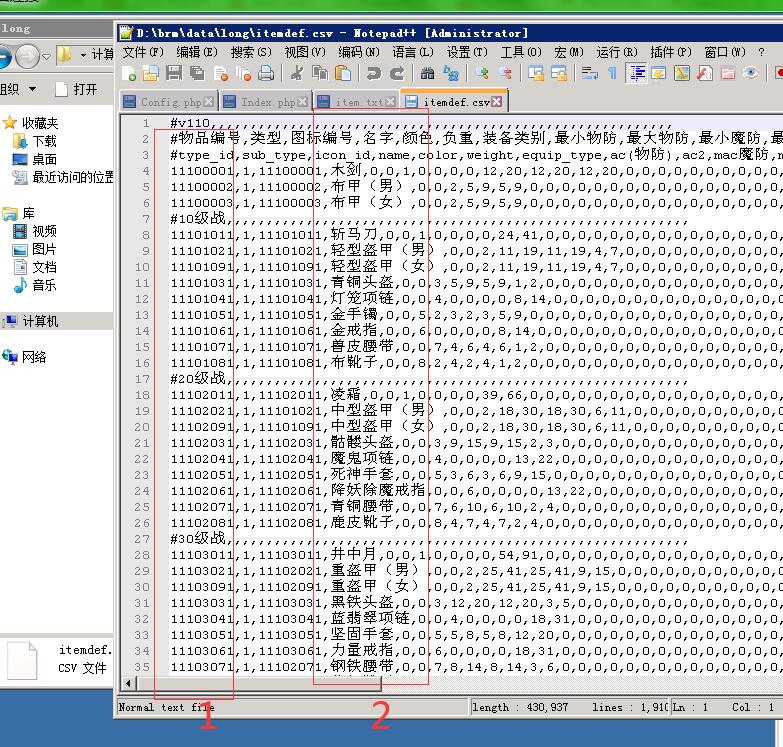This screenshot has height=747, width=783.
Task: Click the Print toolbar icon
Action: pos(266,73)
